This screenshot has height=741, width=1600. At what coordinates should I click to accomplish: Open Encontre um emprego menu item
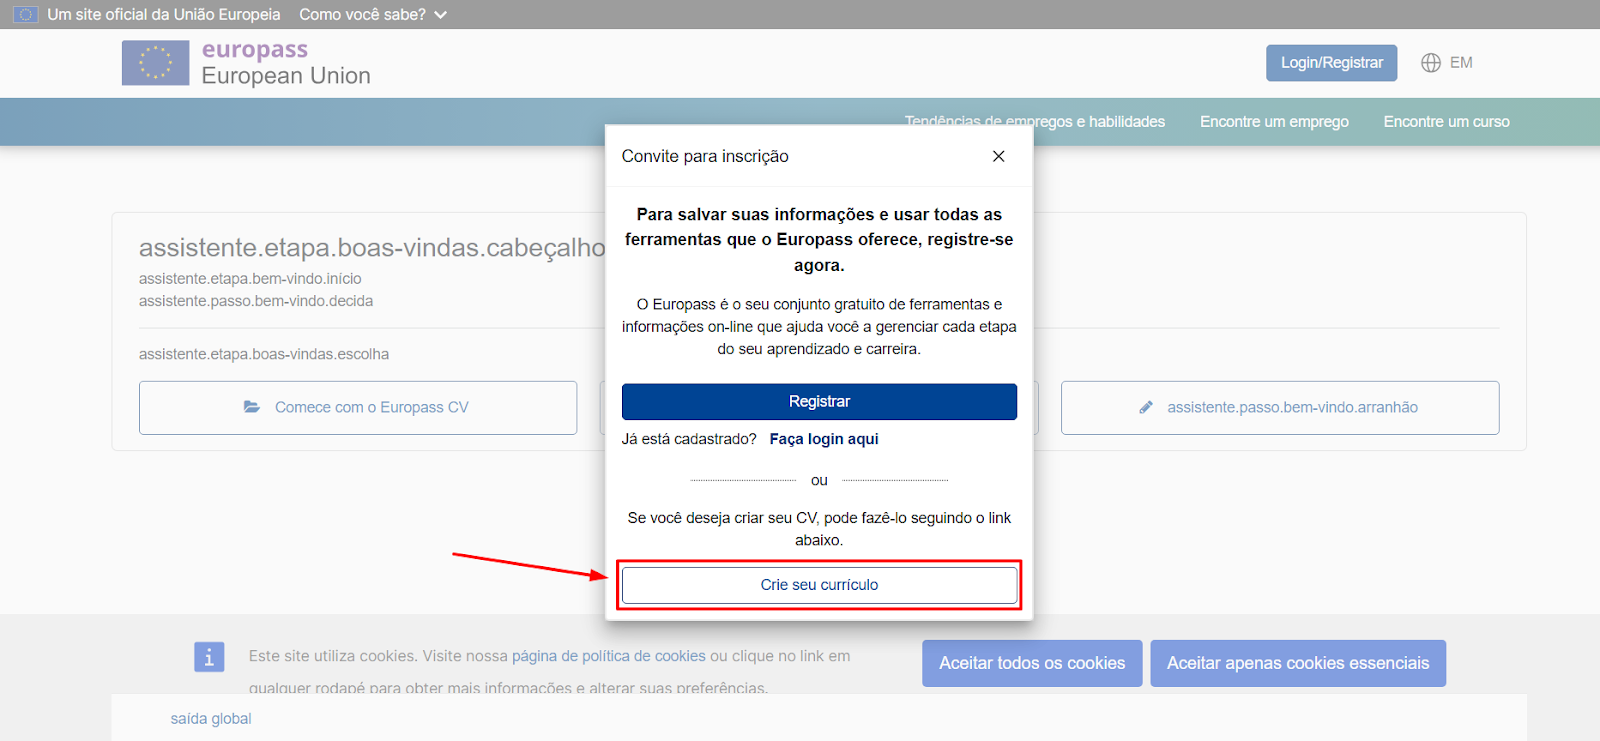click(x=1274, y=122)
